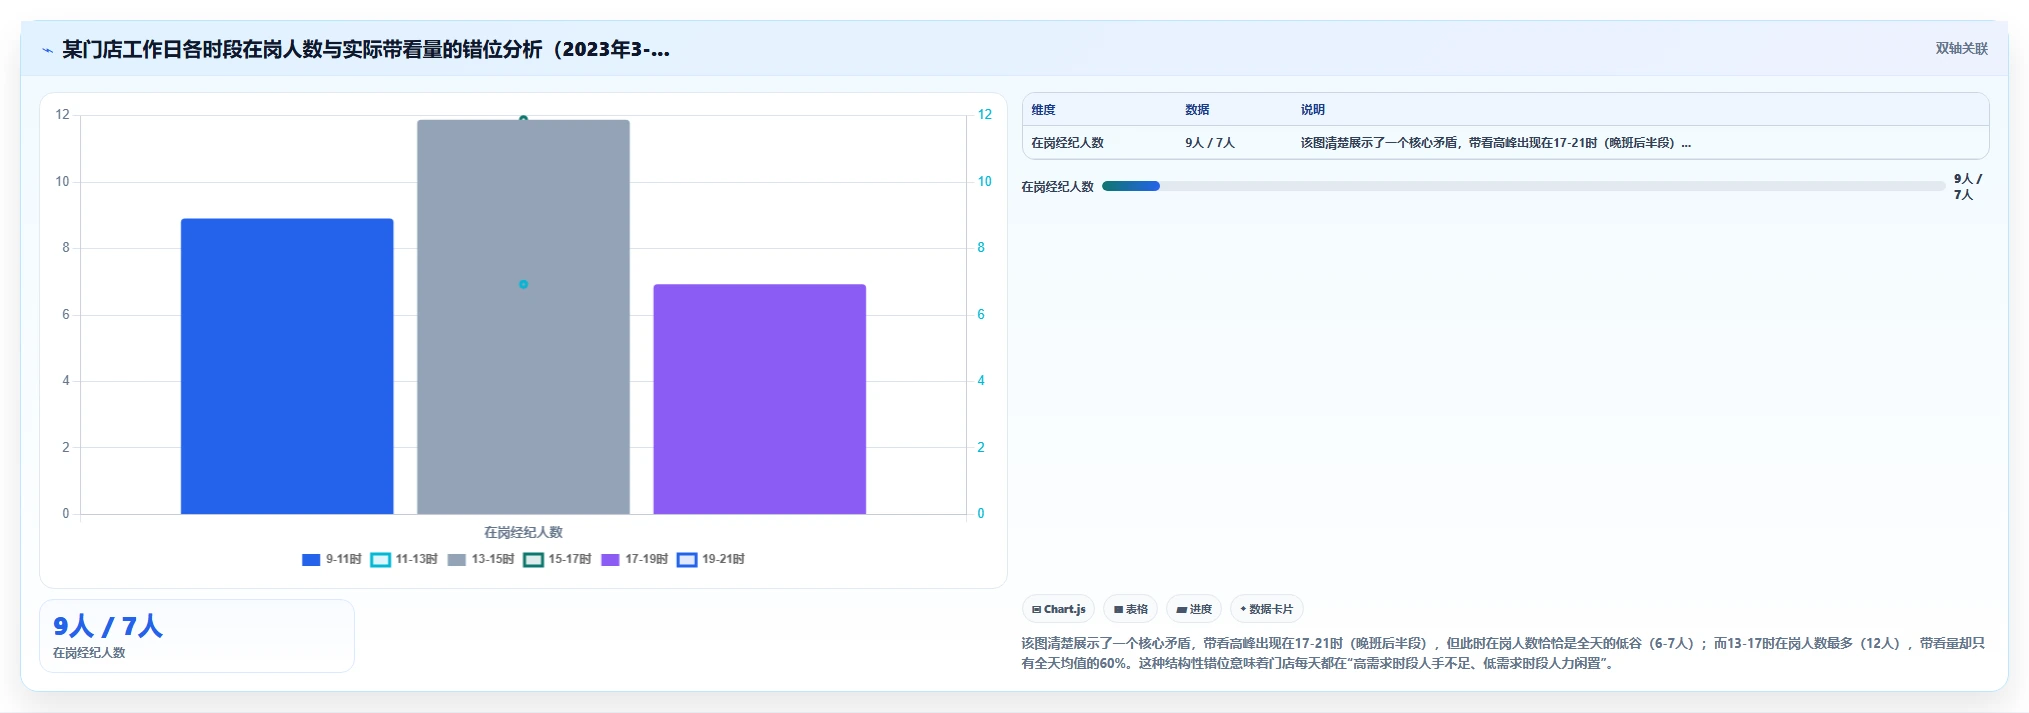The height and width of the screenshot is (713, 2029).
Task: Click the truncated 说明 description in the table row
Action: click(1495, 143)
